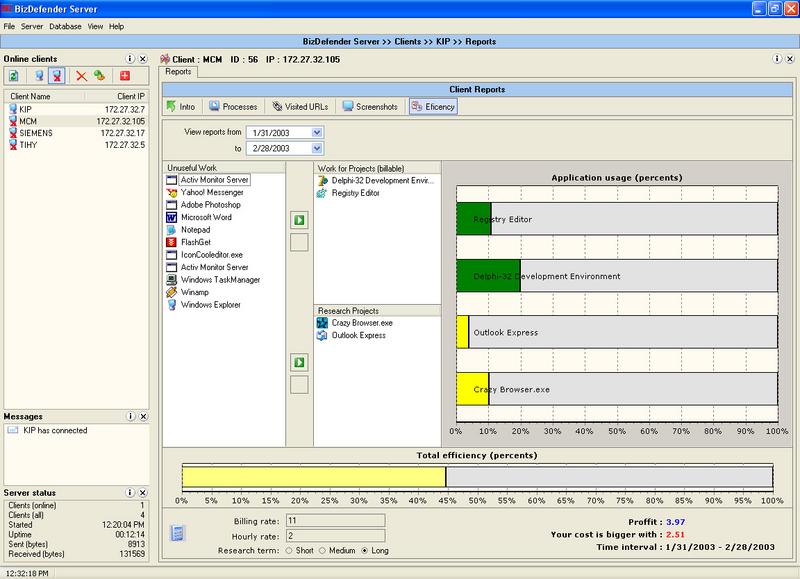Select Crazy Browser.exe in Research Projects

click(362, 323)
